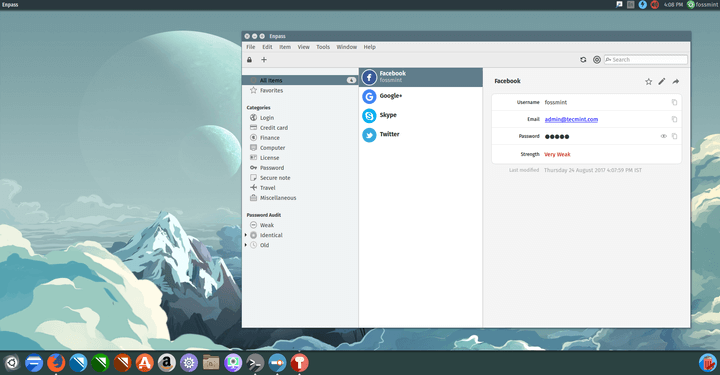Viewport: 720px width, 375px height.
Task: Open fossmint user menu in panel
Action: coord(703,5)
